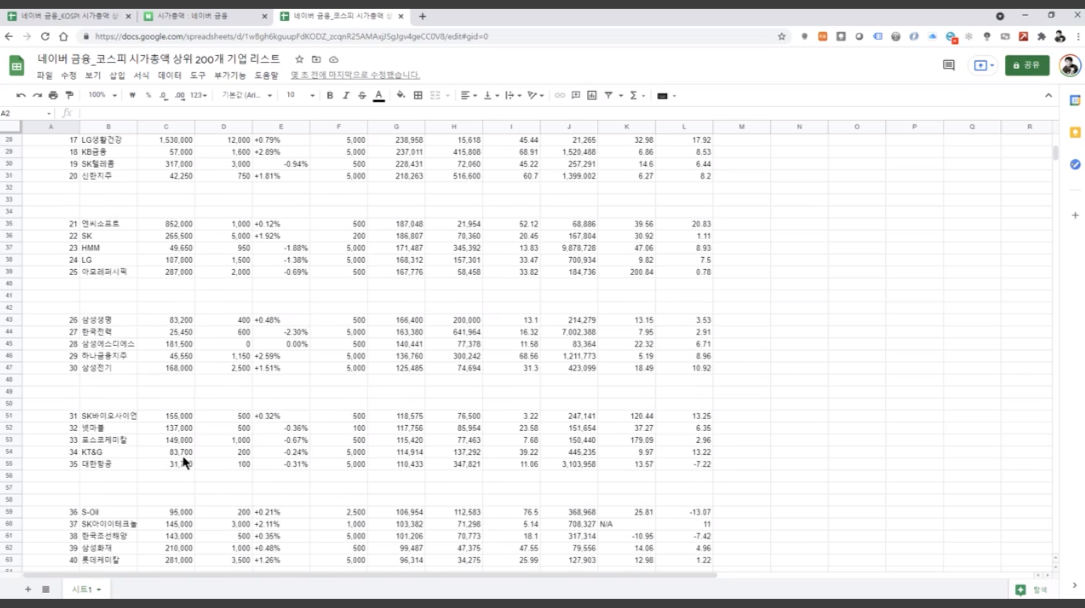Click the merge cells icon
Viewport: 1085px width, 608px height.
(435, 95)
